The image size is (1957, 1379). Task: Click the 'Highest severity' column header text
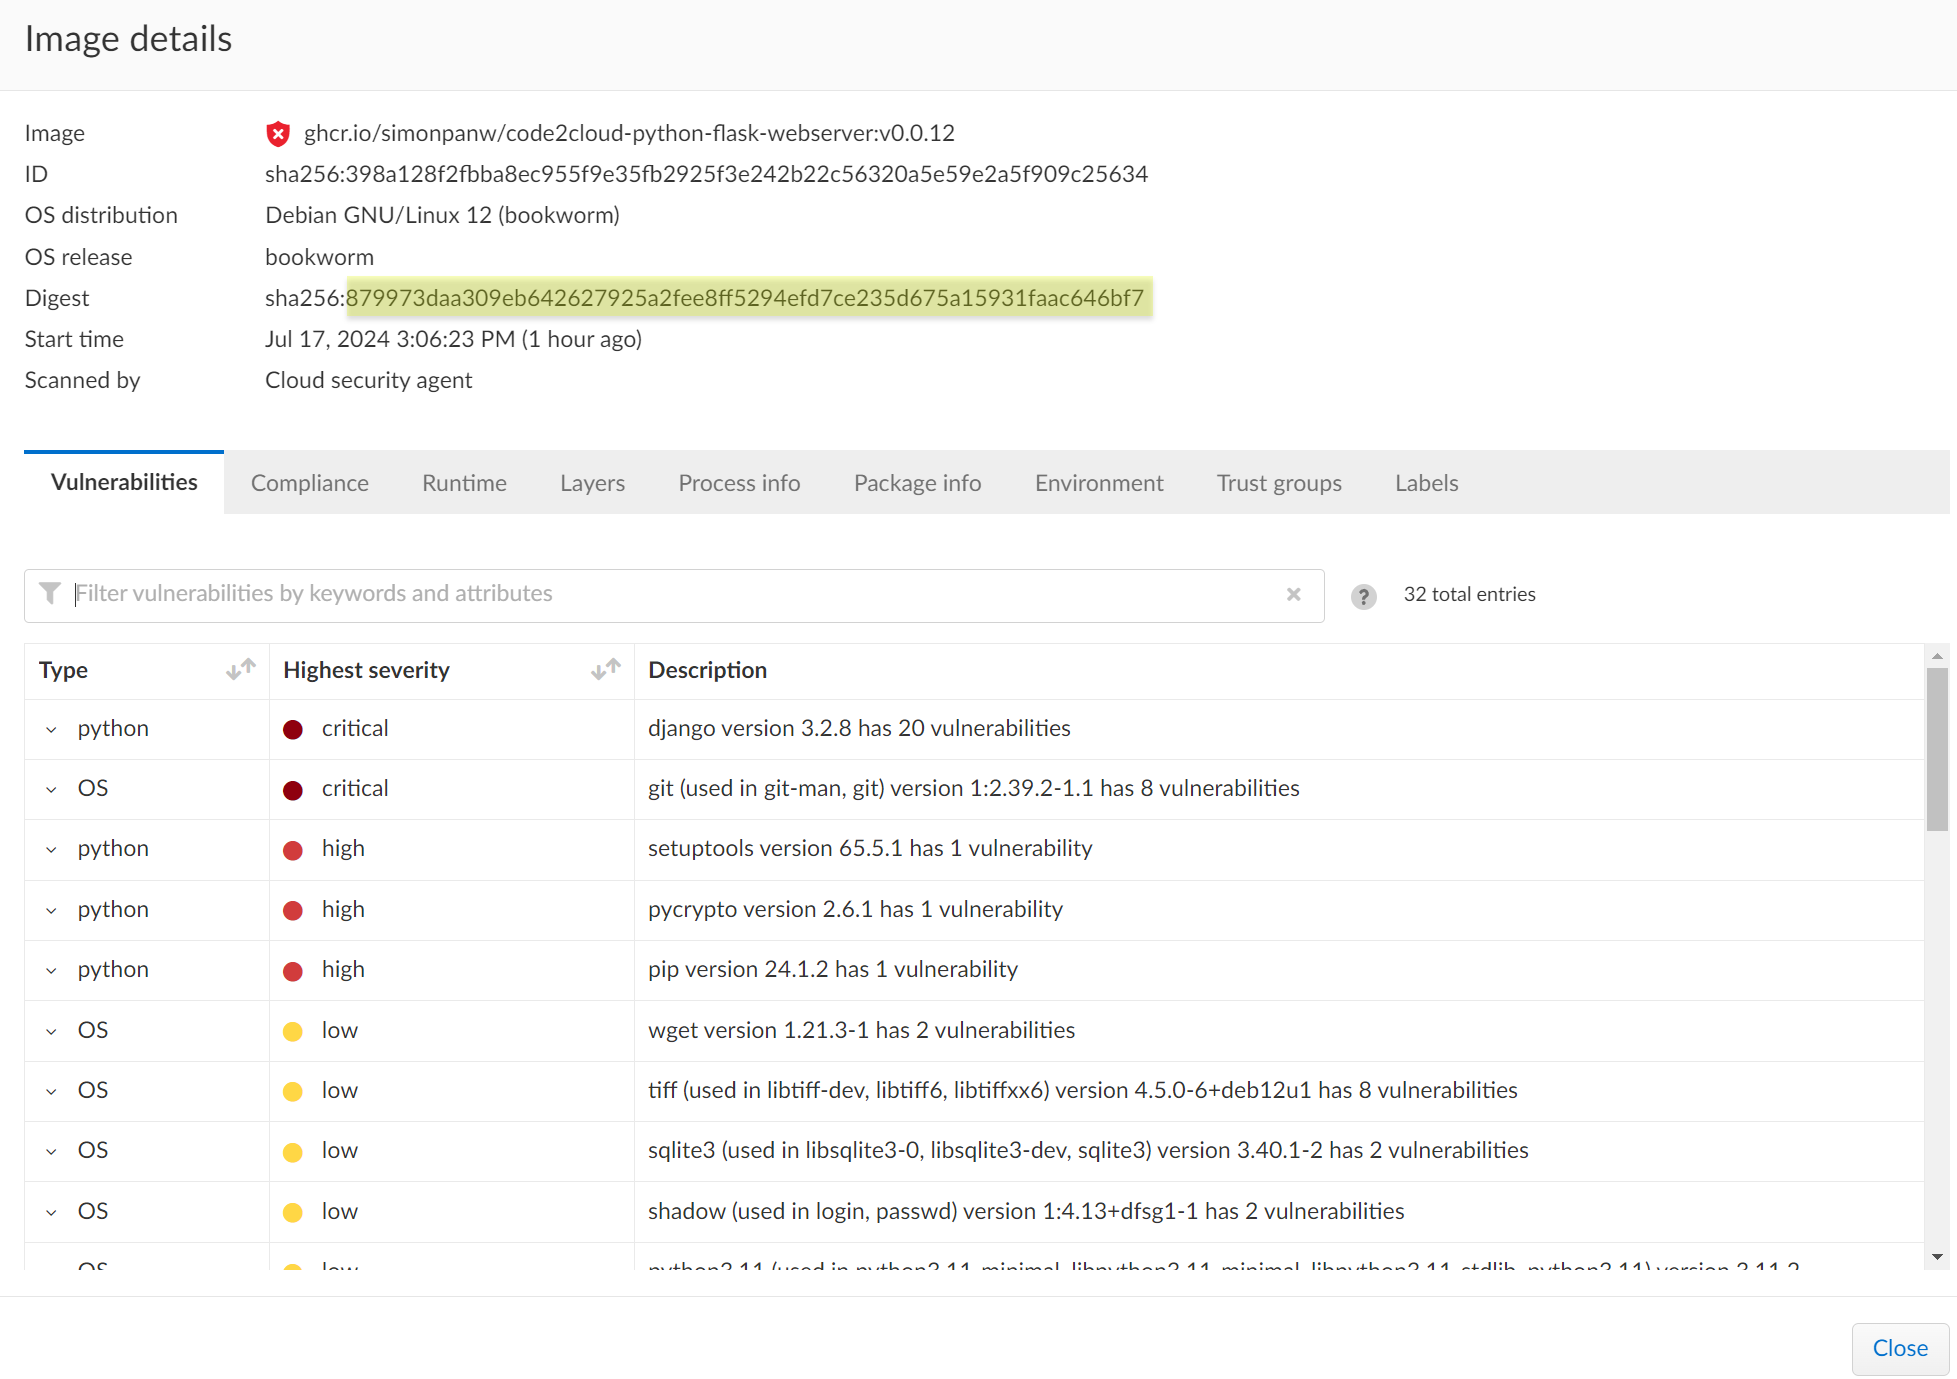coord(366,670)
